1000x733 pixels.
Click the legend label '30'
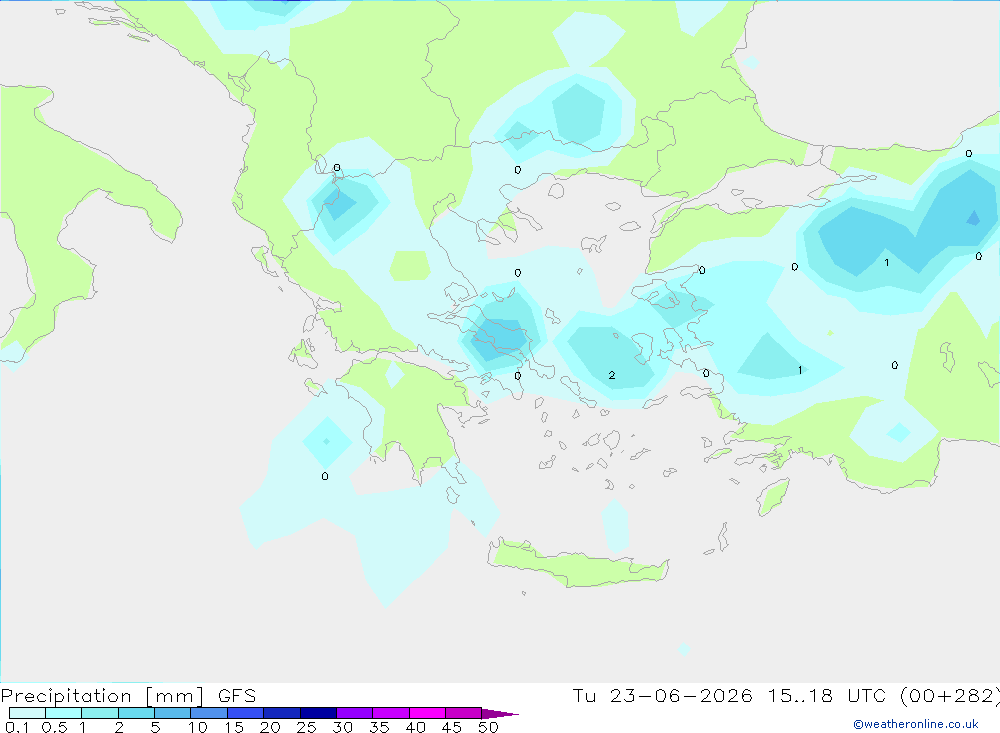[342, 727]
